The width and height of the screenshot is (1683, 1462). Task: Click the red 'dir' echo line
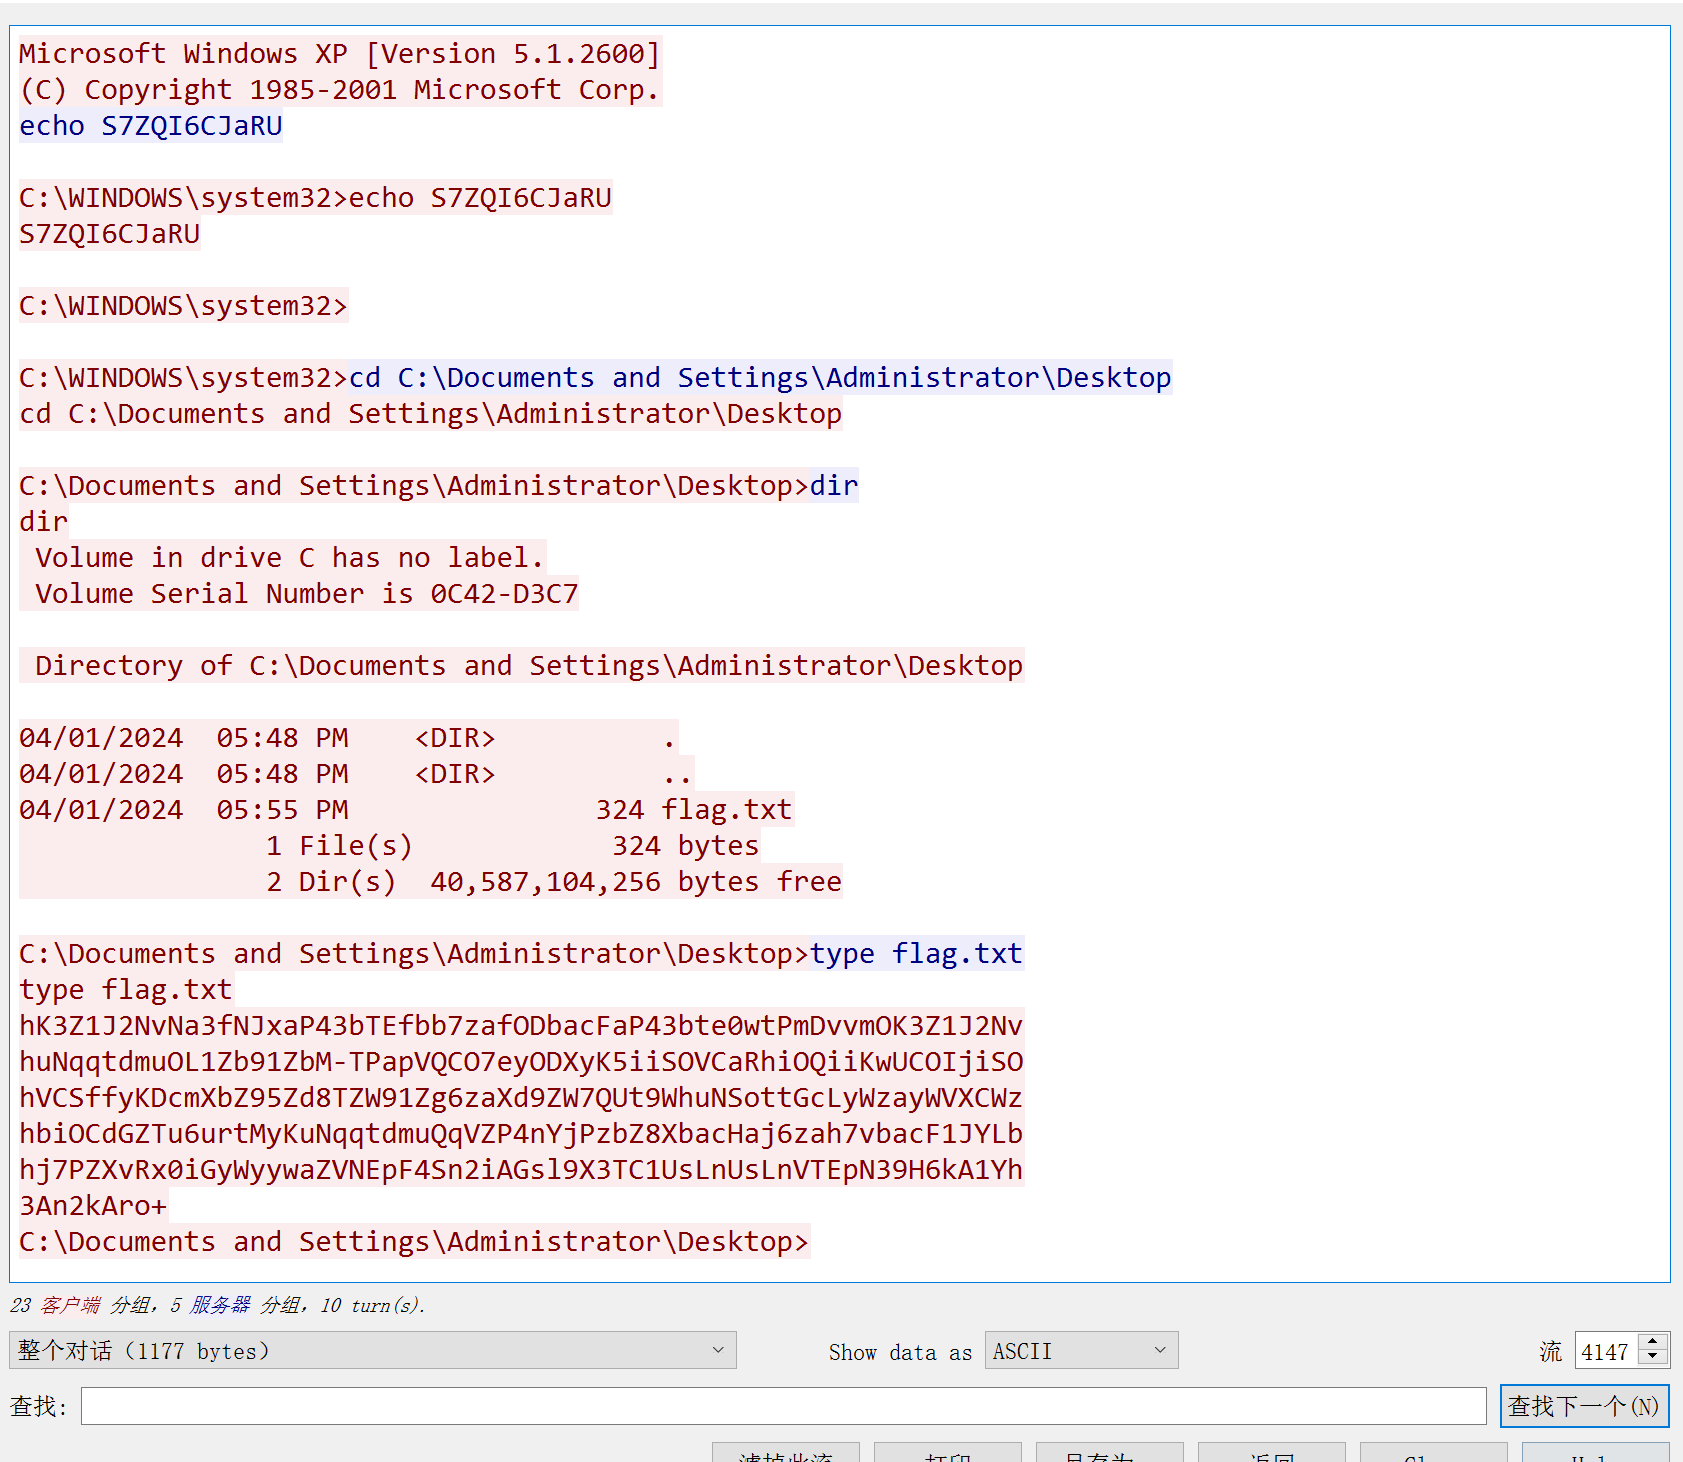[x=44, y=521]
